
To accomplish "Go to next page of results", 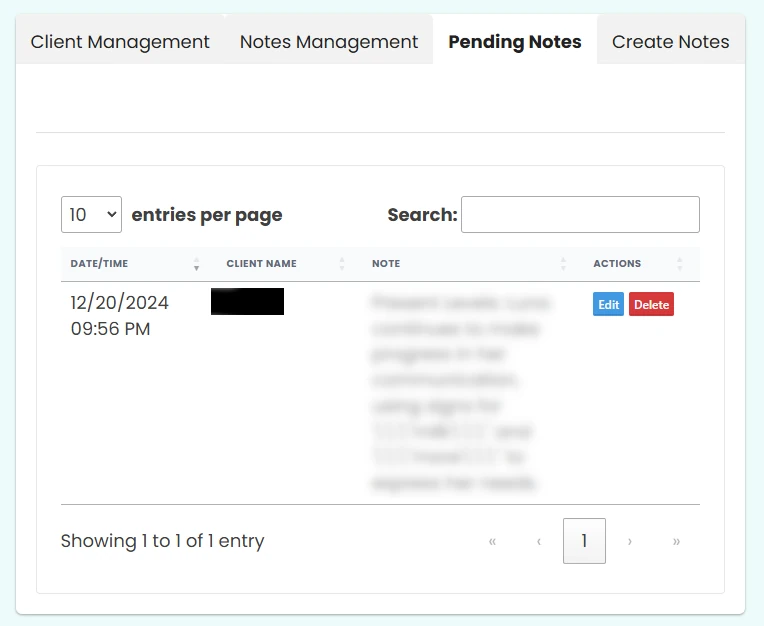I will pyautogui.click(x=629, y=541).
